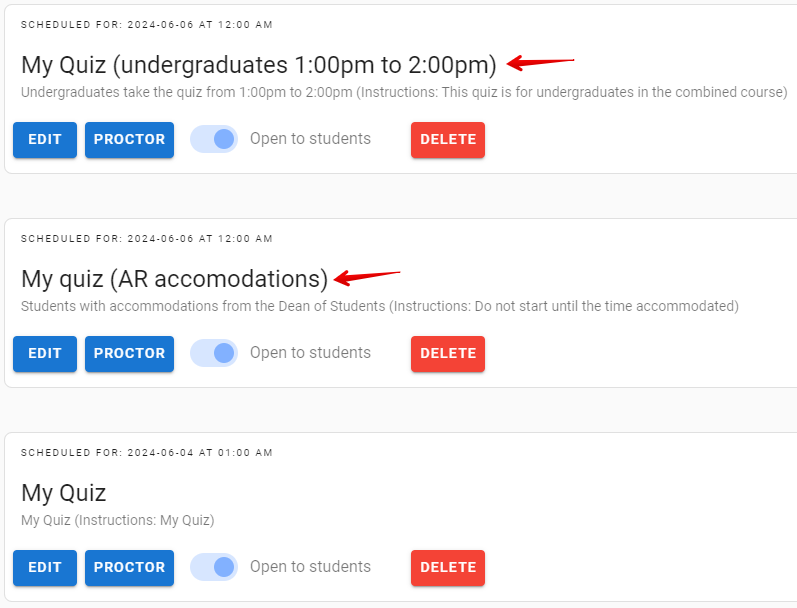Click 'Open to students' label on AR accomodations quiz

pyautogui.click(x=310, y=353)
